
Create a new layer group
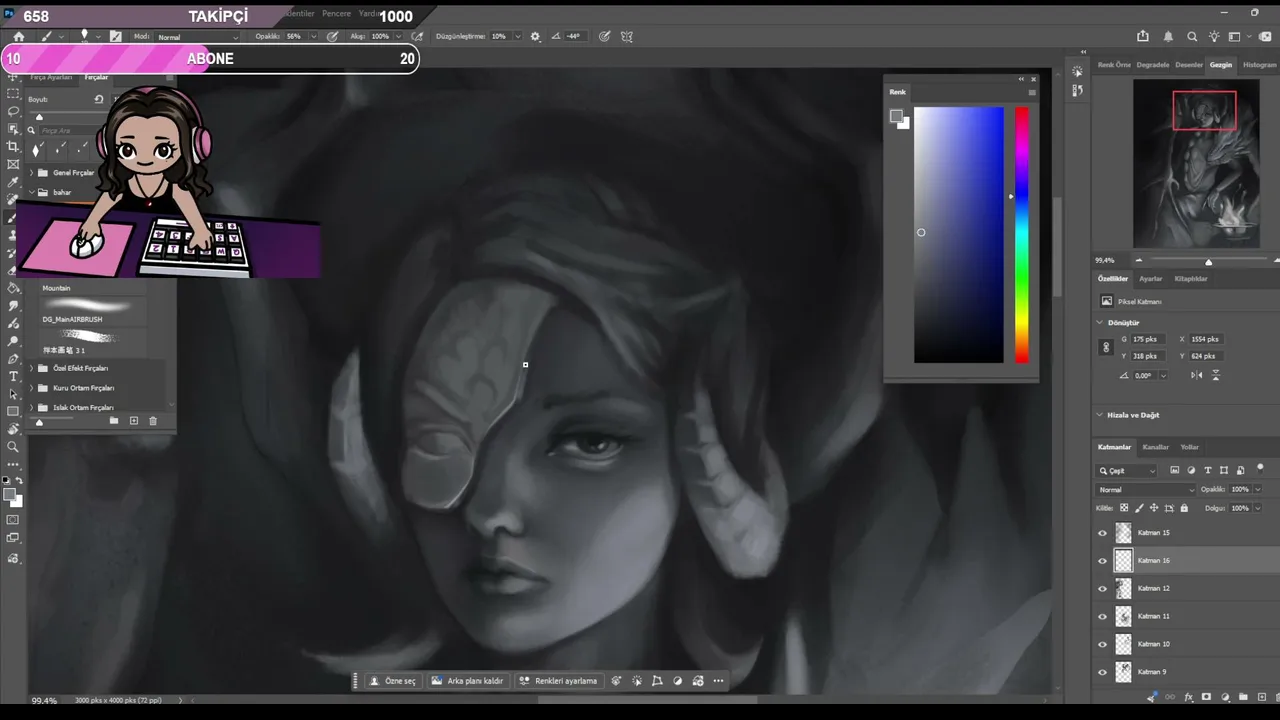click(x=1243, y=696)
